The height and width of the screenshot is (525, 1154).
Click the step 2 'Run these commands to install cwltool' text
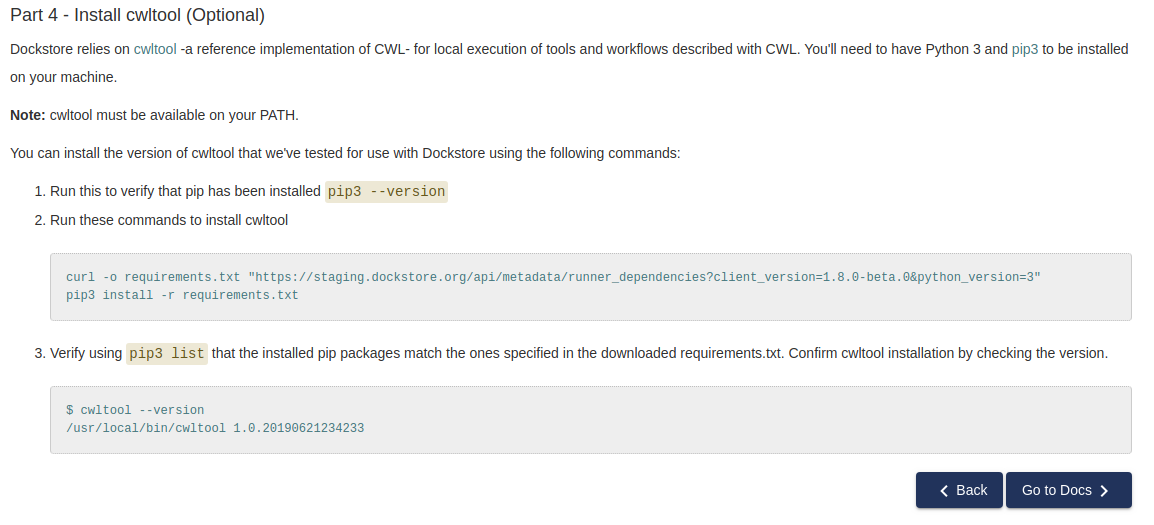pyautogui.click(x=169, y=220)
